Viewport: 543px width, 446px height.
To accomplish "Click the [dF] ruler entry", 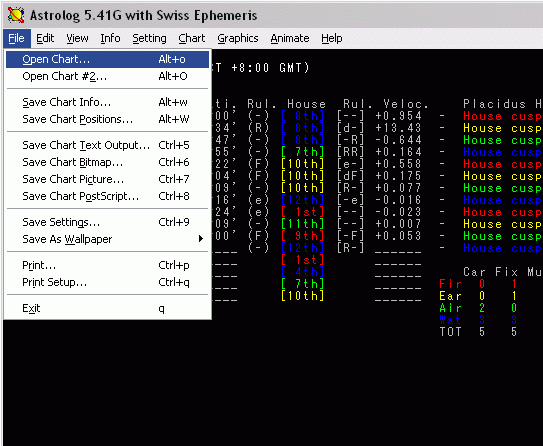I will pos(350,176).
